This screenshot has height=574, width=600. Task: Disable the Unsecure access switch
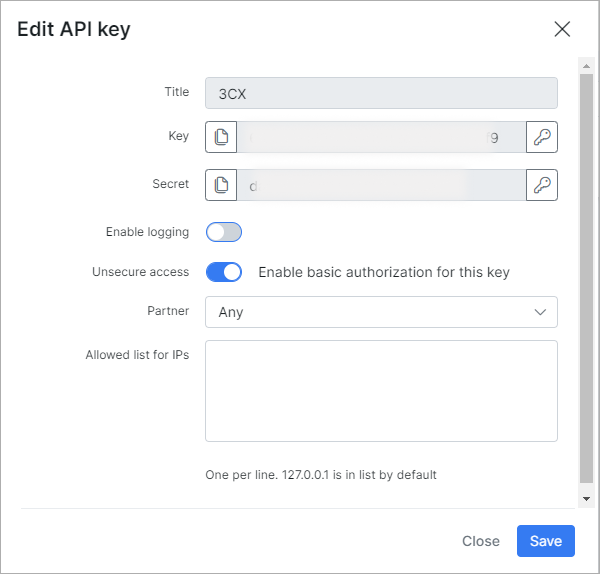click(224, 272)
